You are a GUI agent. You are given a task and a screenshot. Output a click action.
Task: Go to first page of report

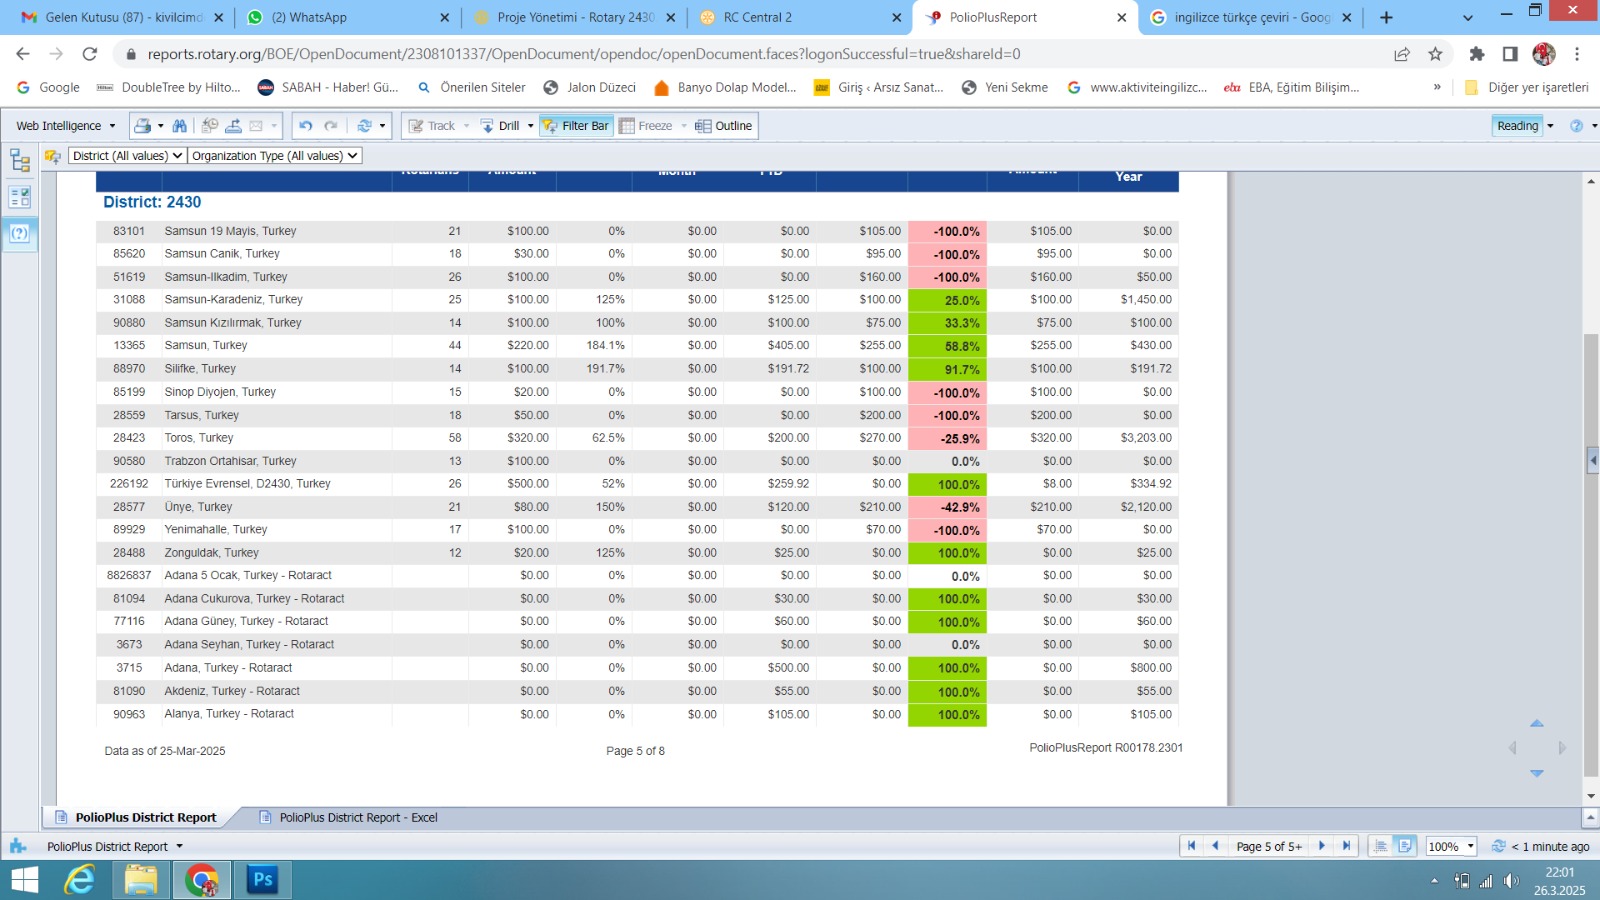[1191, 846]
